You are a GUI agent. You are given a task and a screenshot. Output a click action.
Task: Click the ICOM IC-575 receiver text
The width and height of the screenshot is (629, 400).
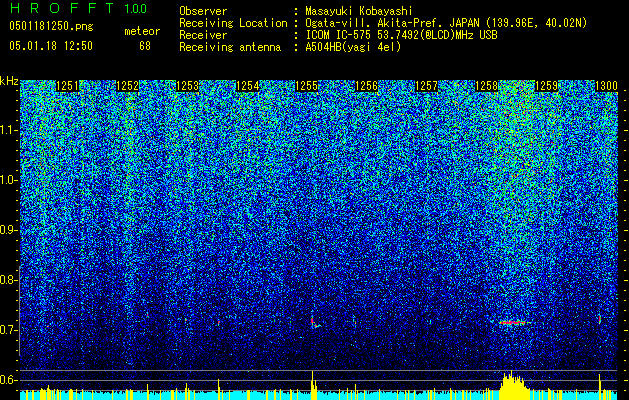coord(401,35)
